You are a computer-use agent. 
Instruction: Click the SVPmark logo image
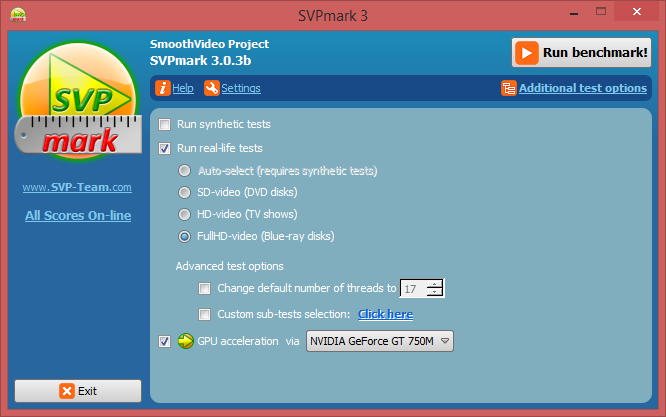click(78, 101)
